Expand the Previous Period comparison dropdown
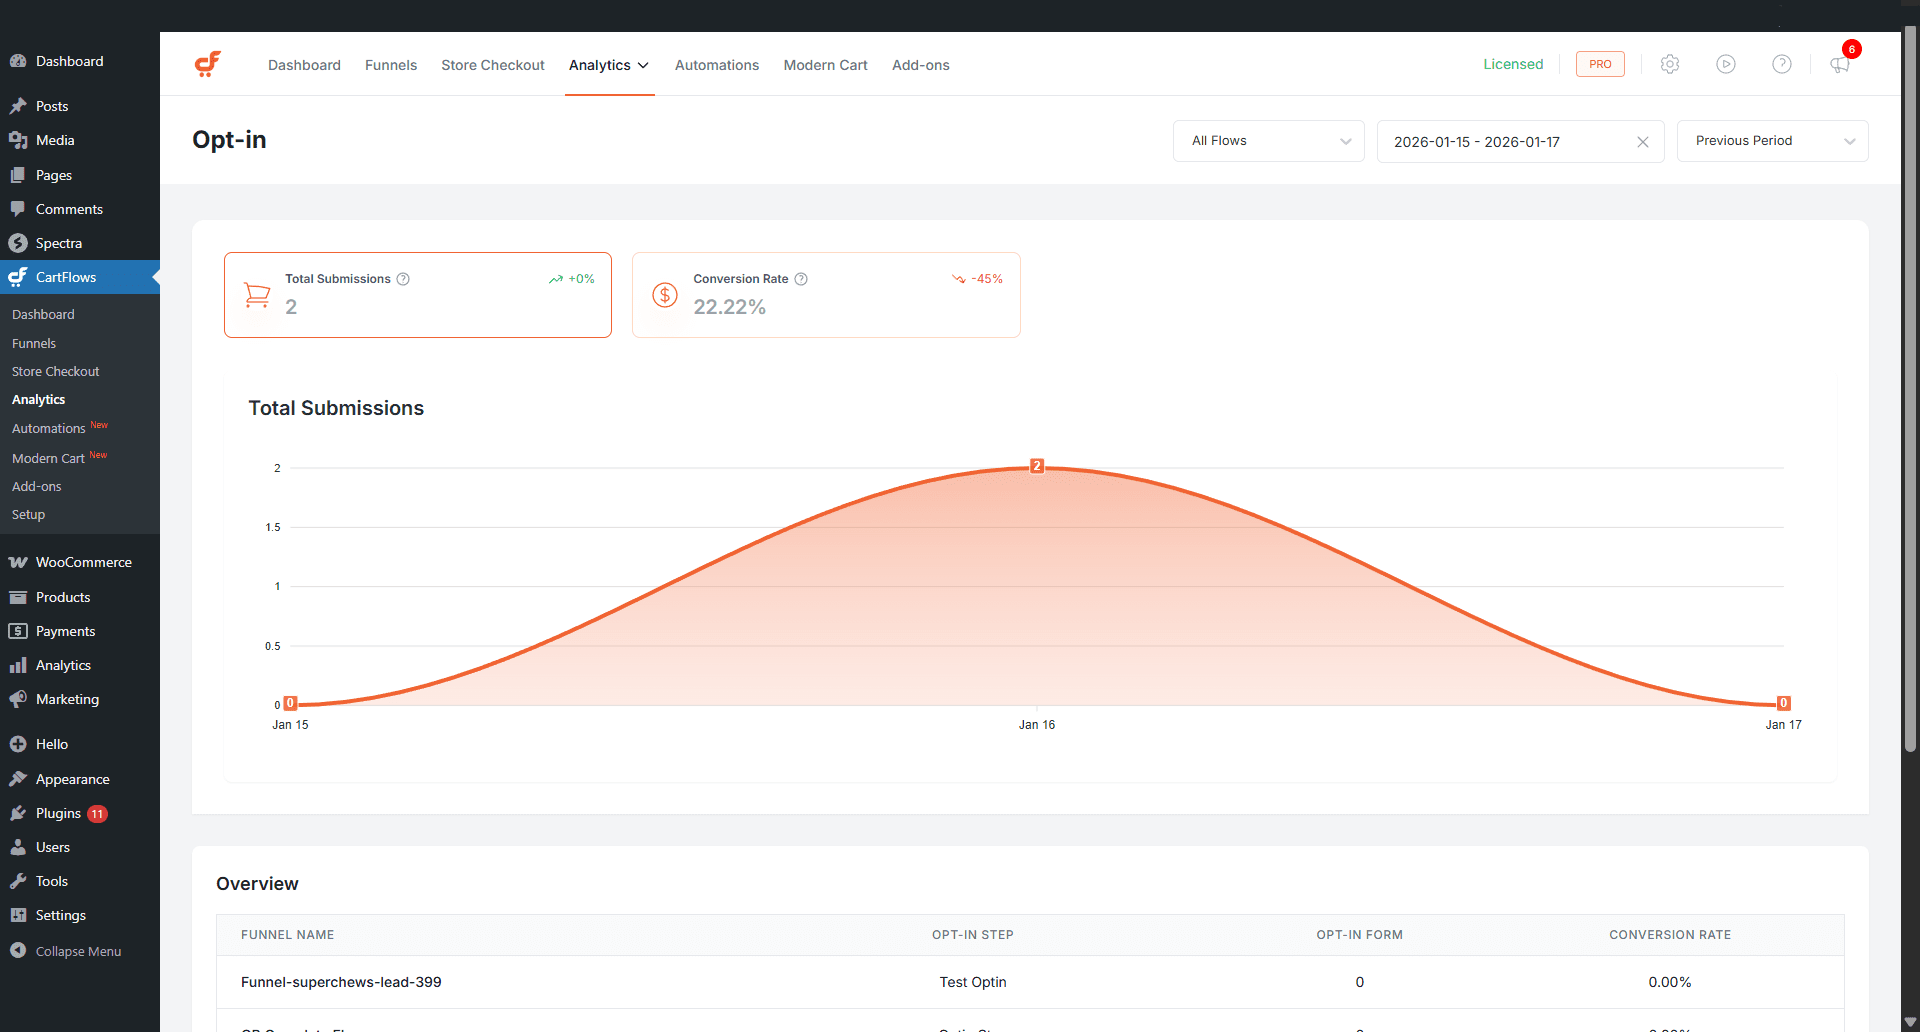Image resolution: width=1920 pixels, height=1032 pixels. point(1771,141)
